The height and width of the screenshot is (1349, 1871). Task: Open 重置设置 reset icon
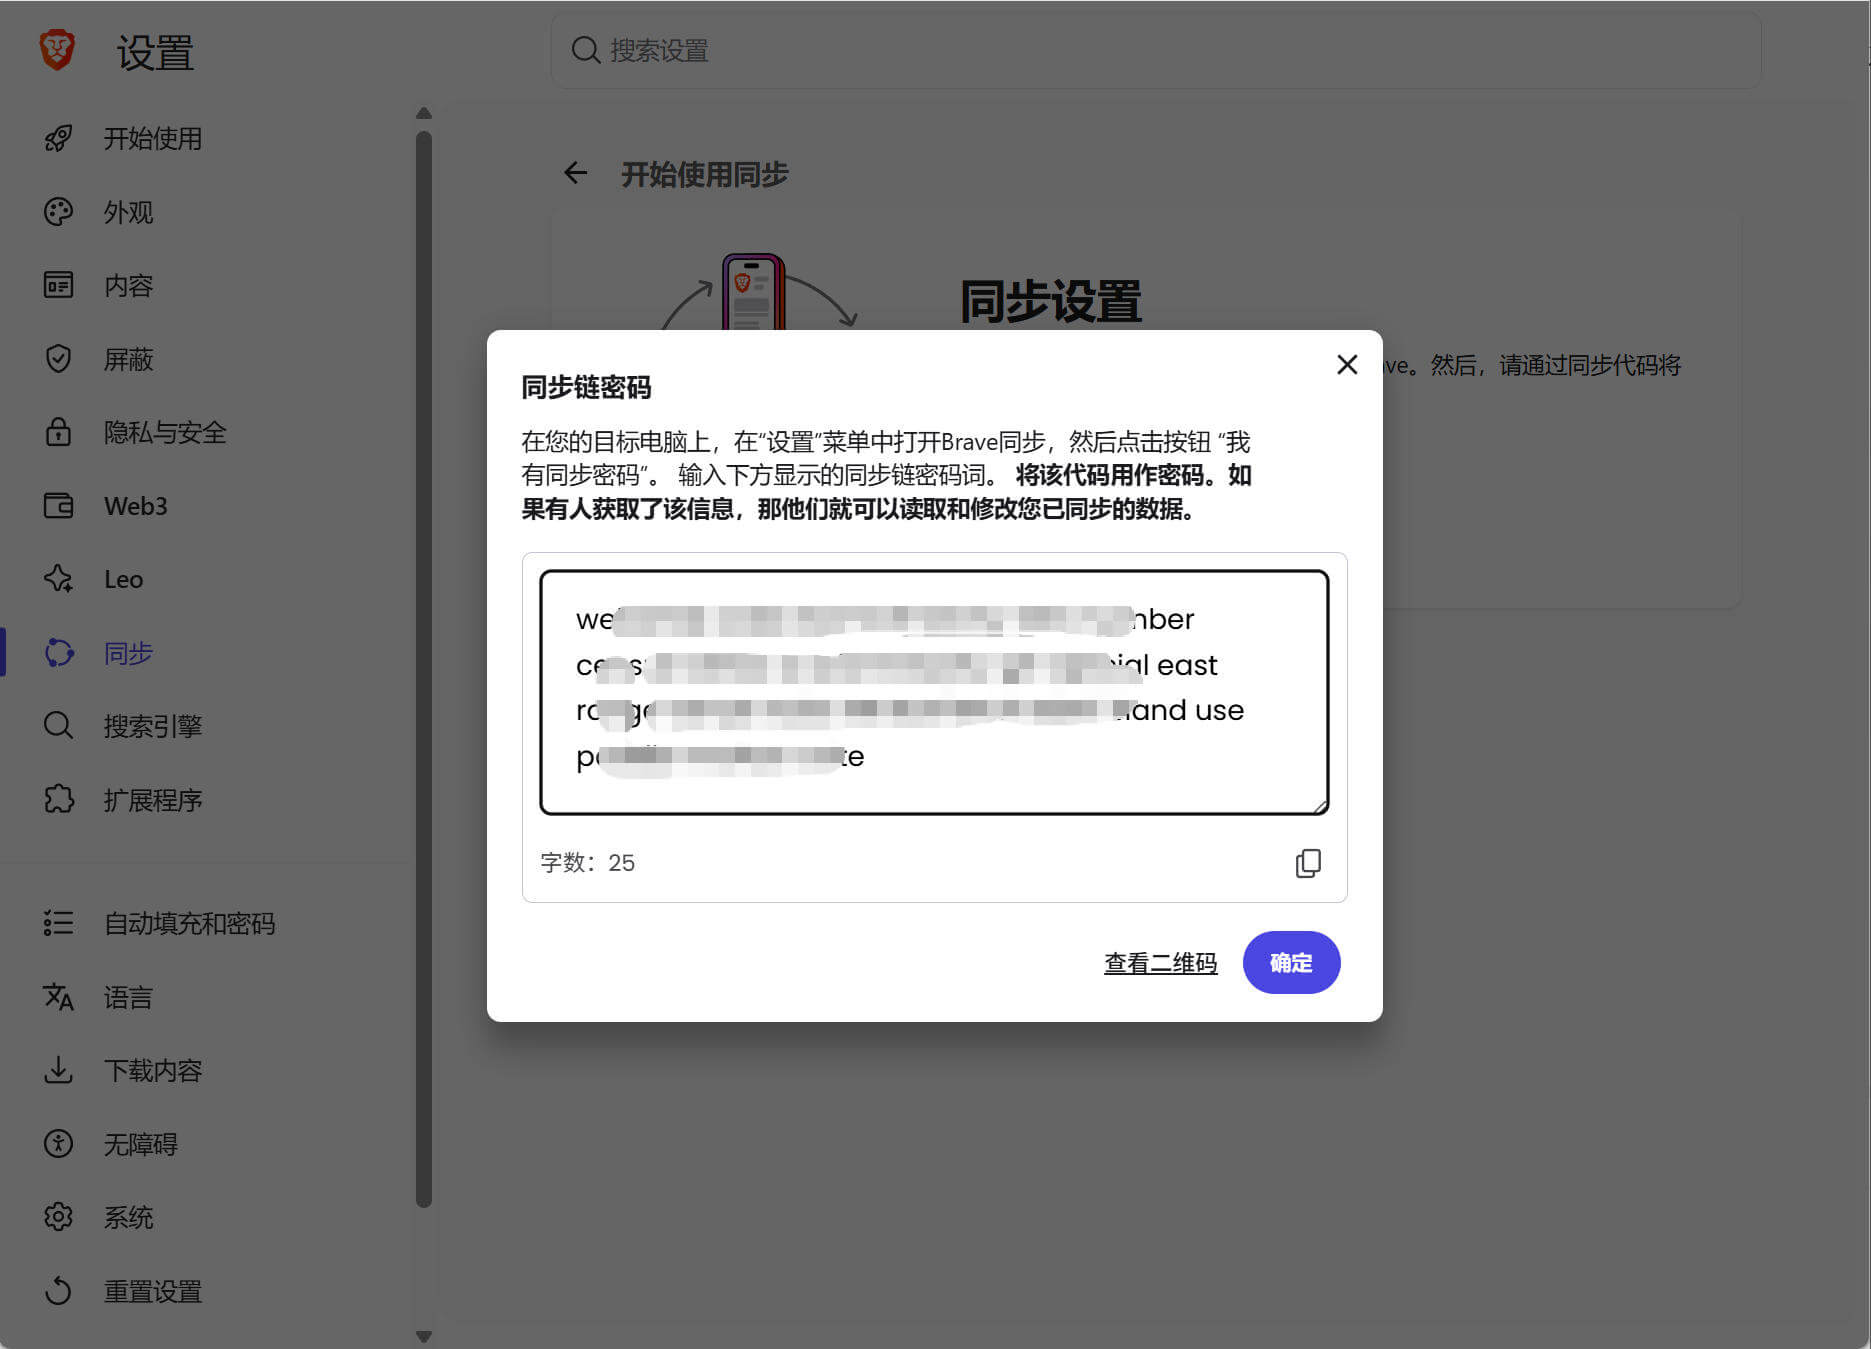point(58,1291)
